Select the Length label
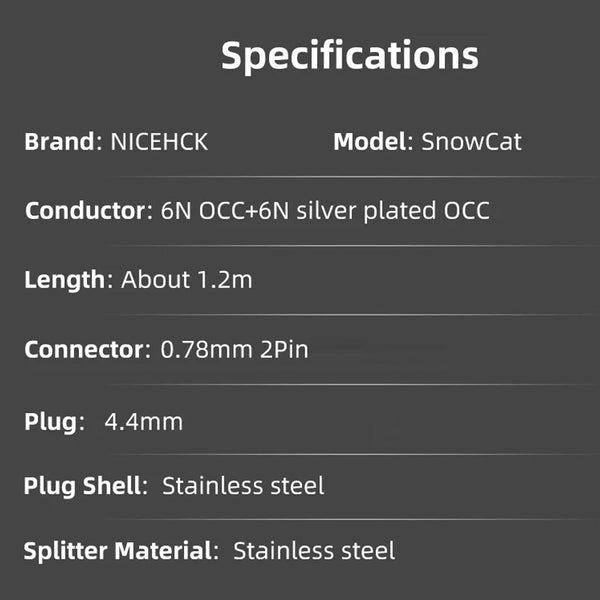This screenshot has width=600, height=600. pyautogui.click(x=65, y=279)
